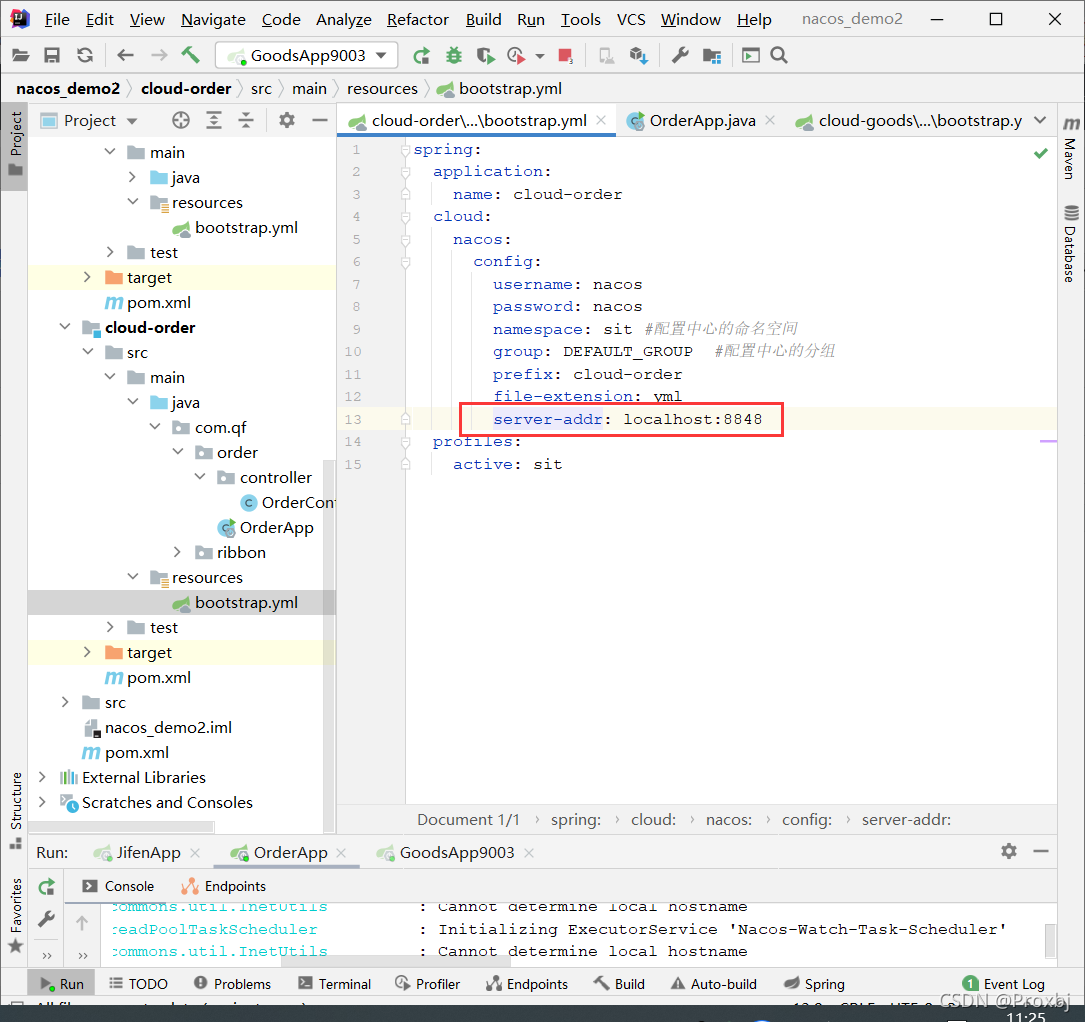Run with coverage shield icon

(x=486, y=55)
